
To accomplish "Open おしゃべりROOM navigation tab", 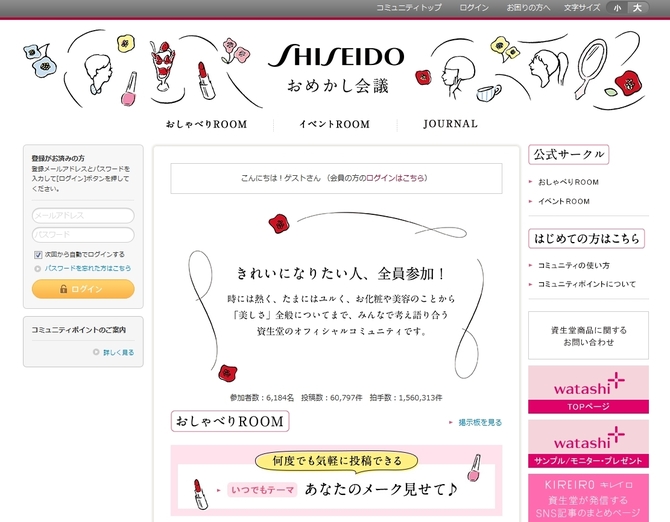I will click(206, 124).
